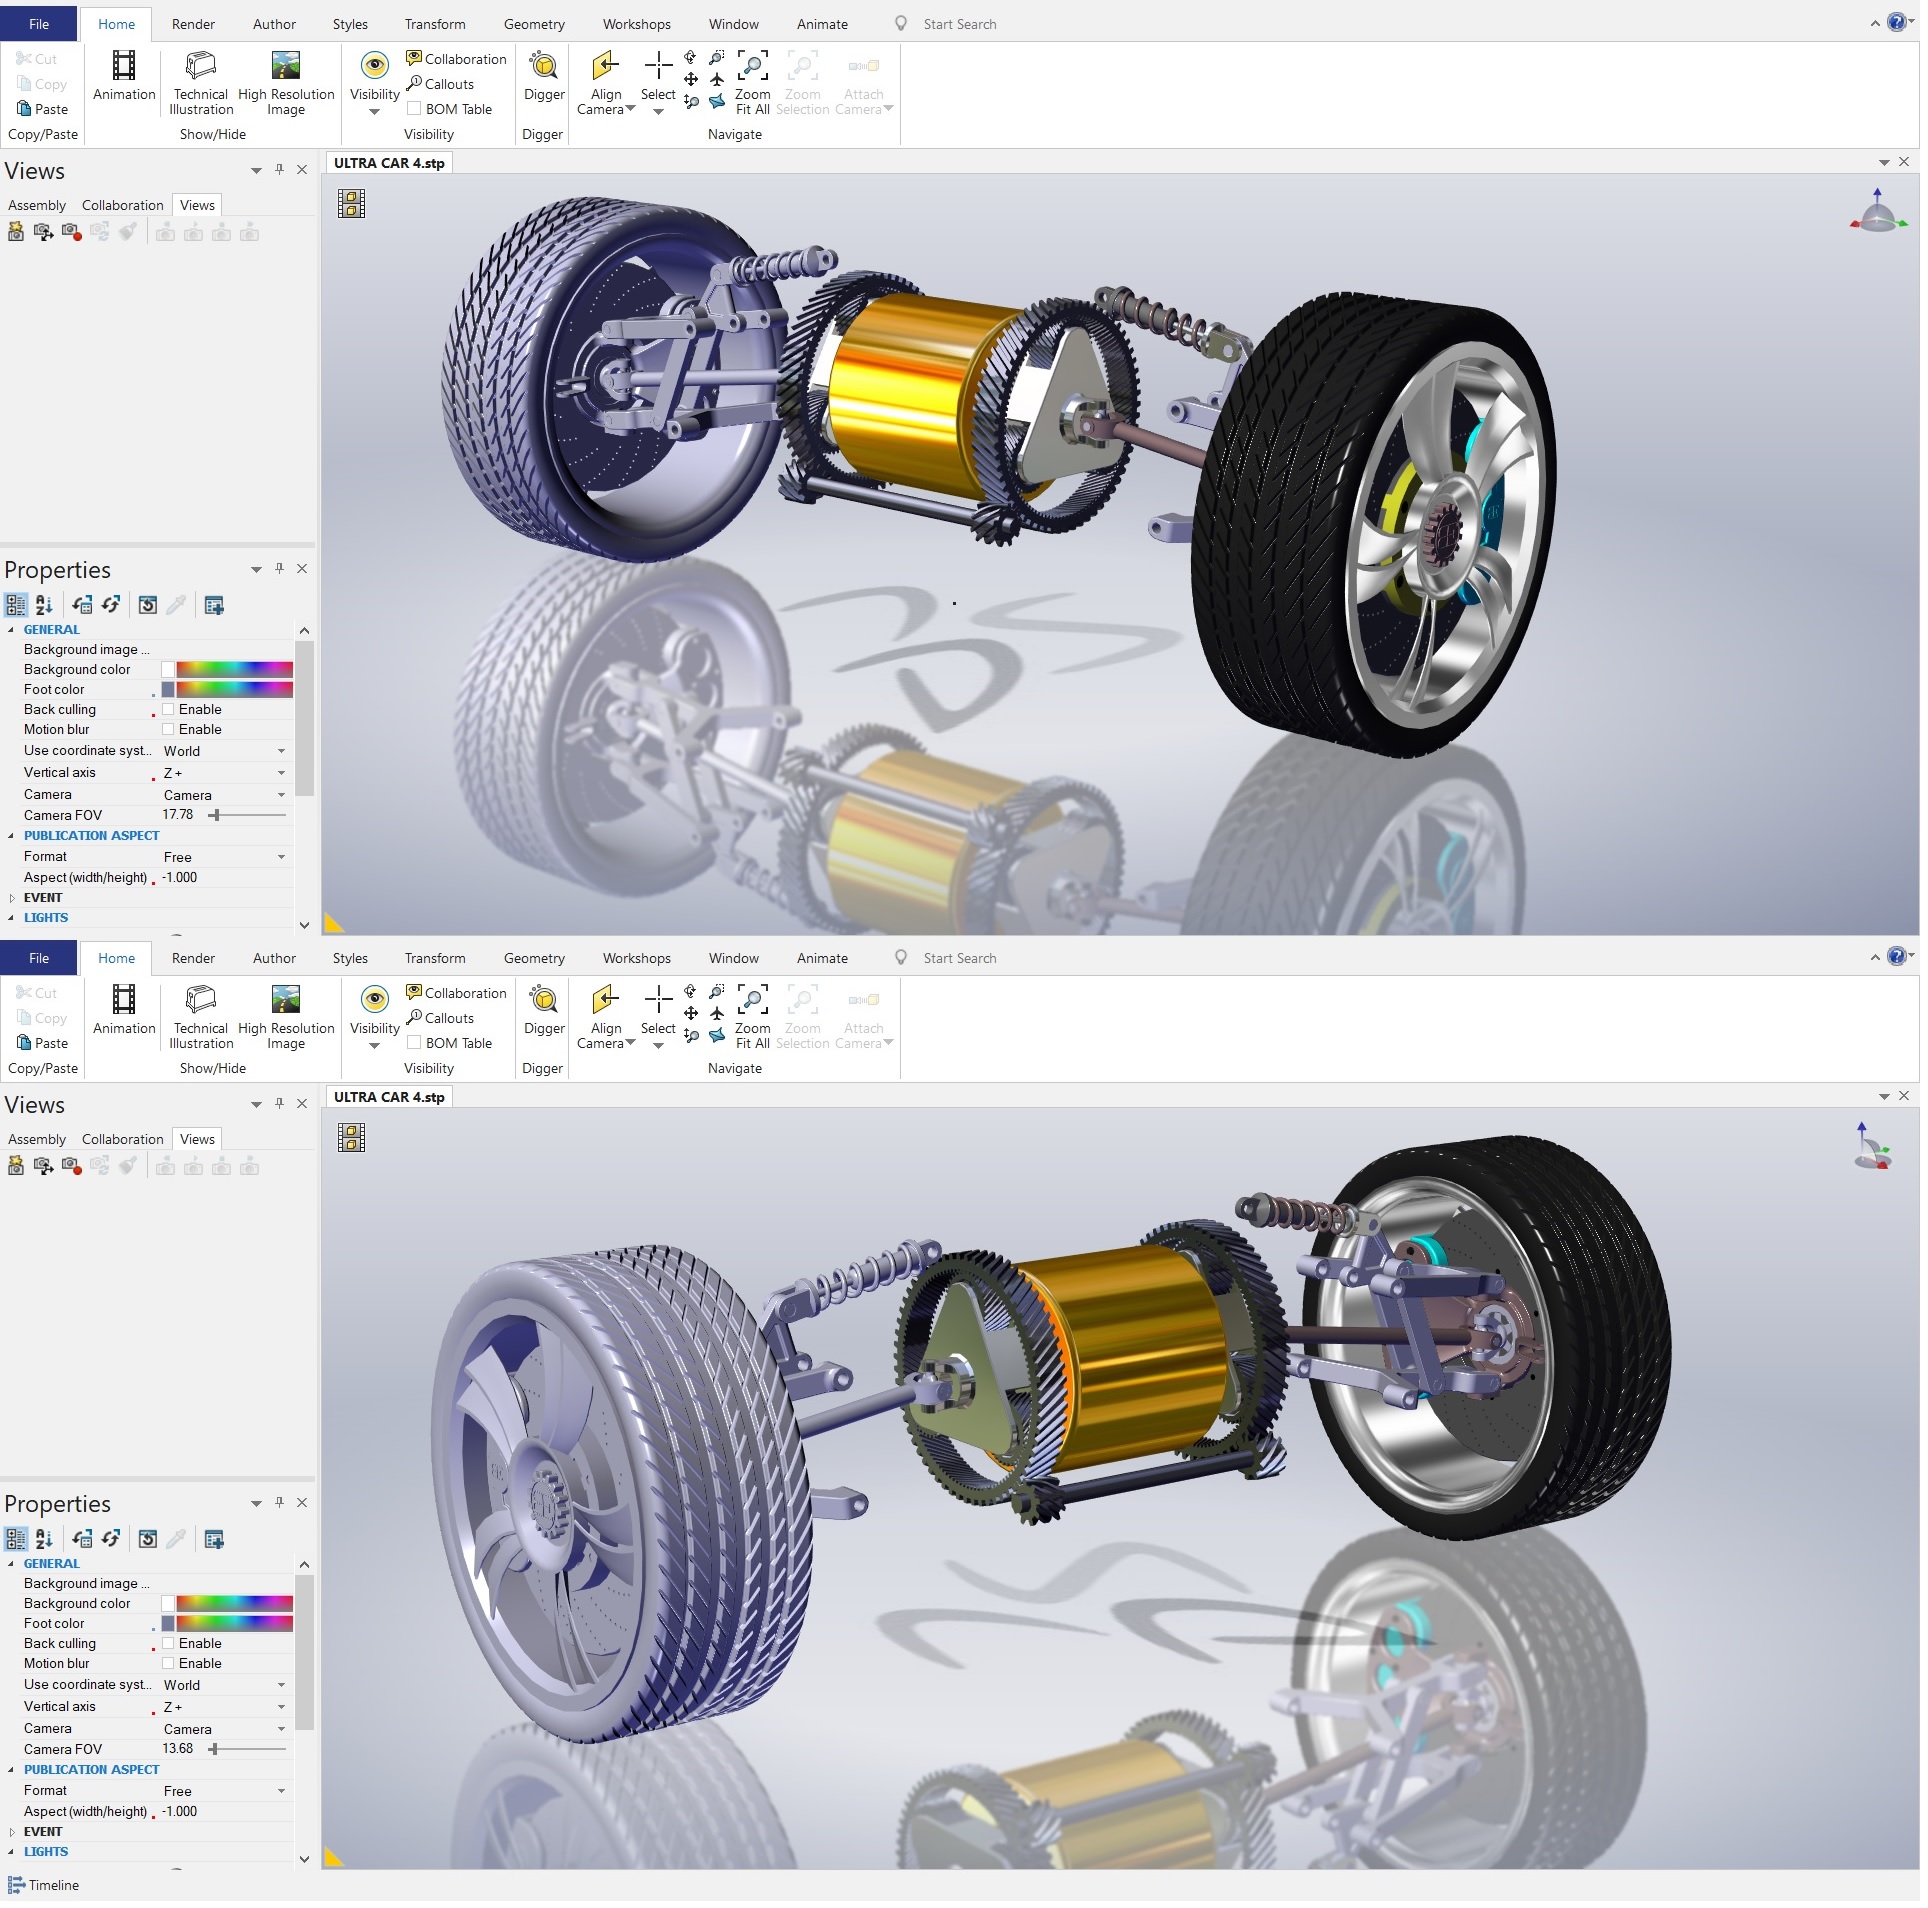Open Format Free dropdown in upper Properties
The height and width of the screenshot is (1908, 1928).
click(x=282, y=859)
